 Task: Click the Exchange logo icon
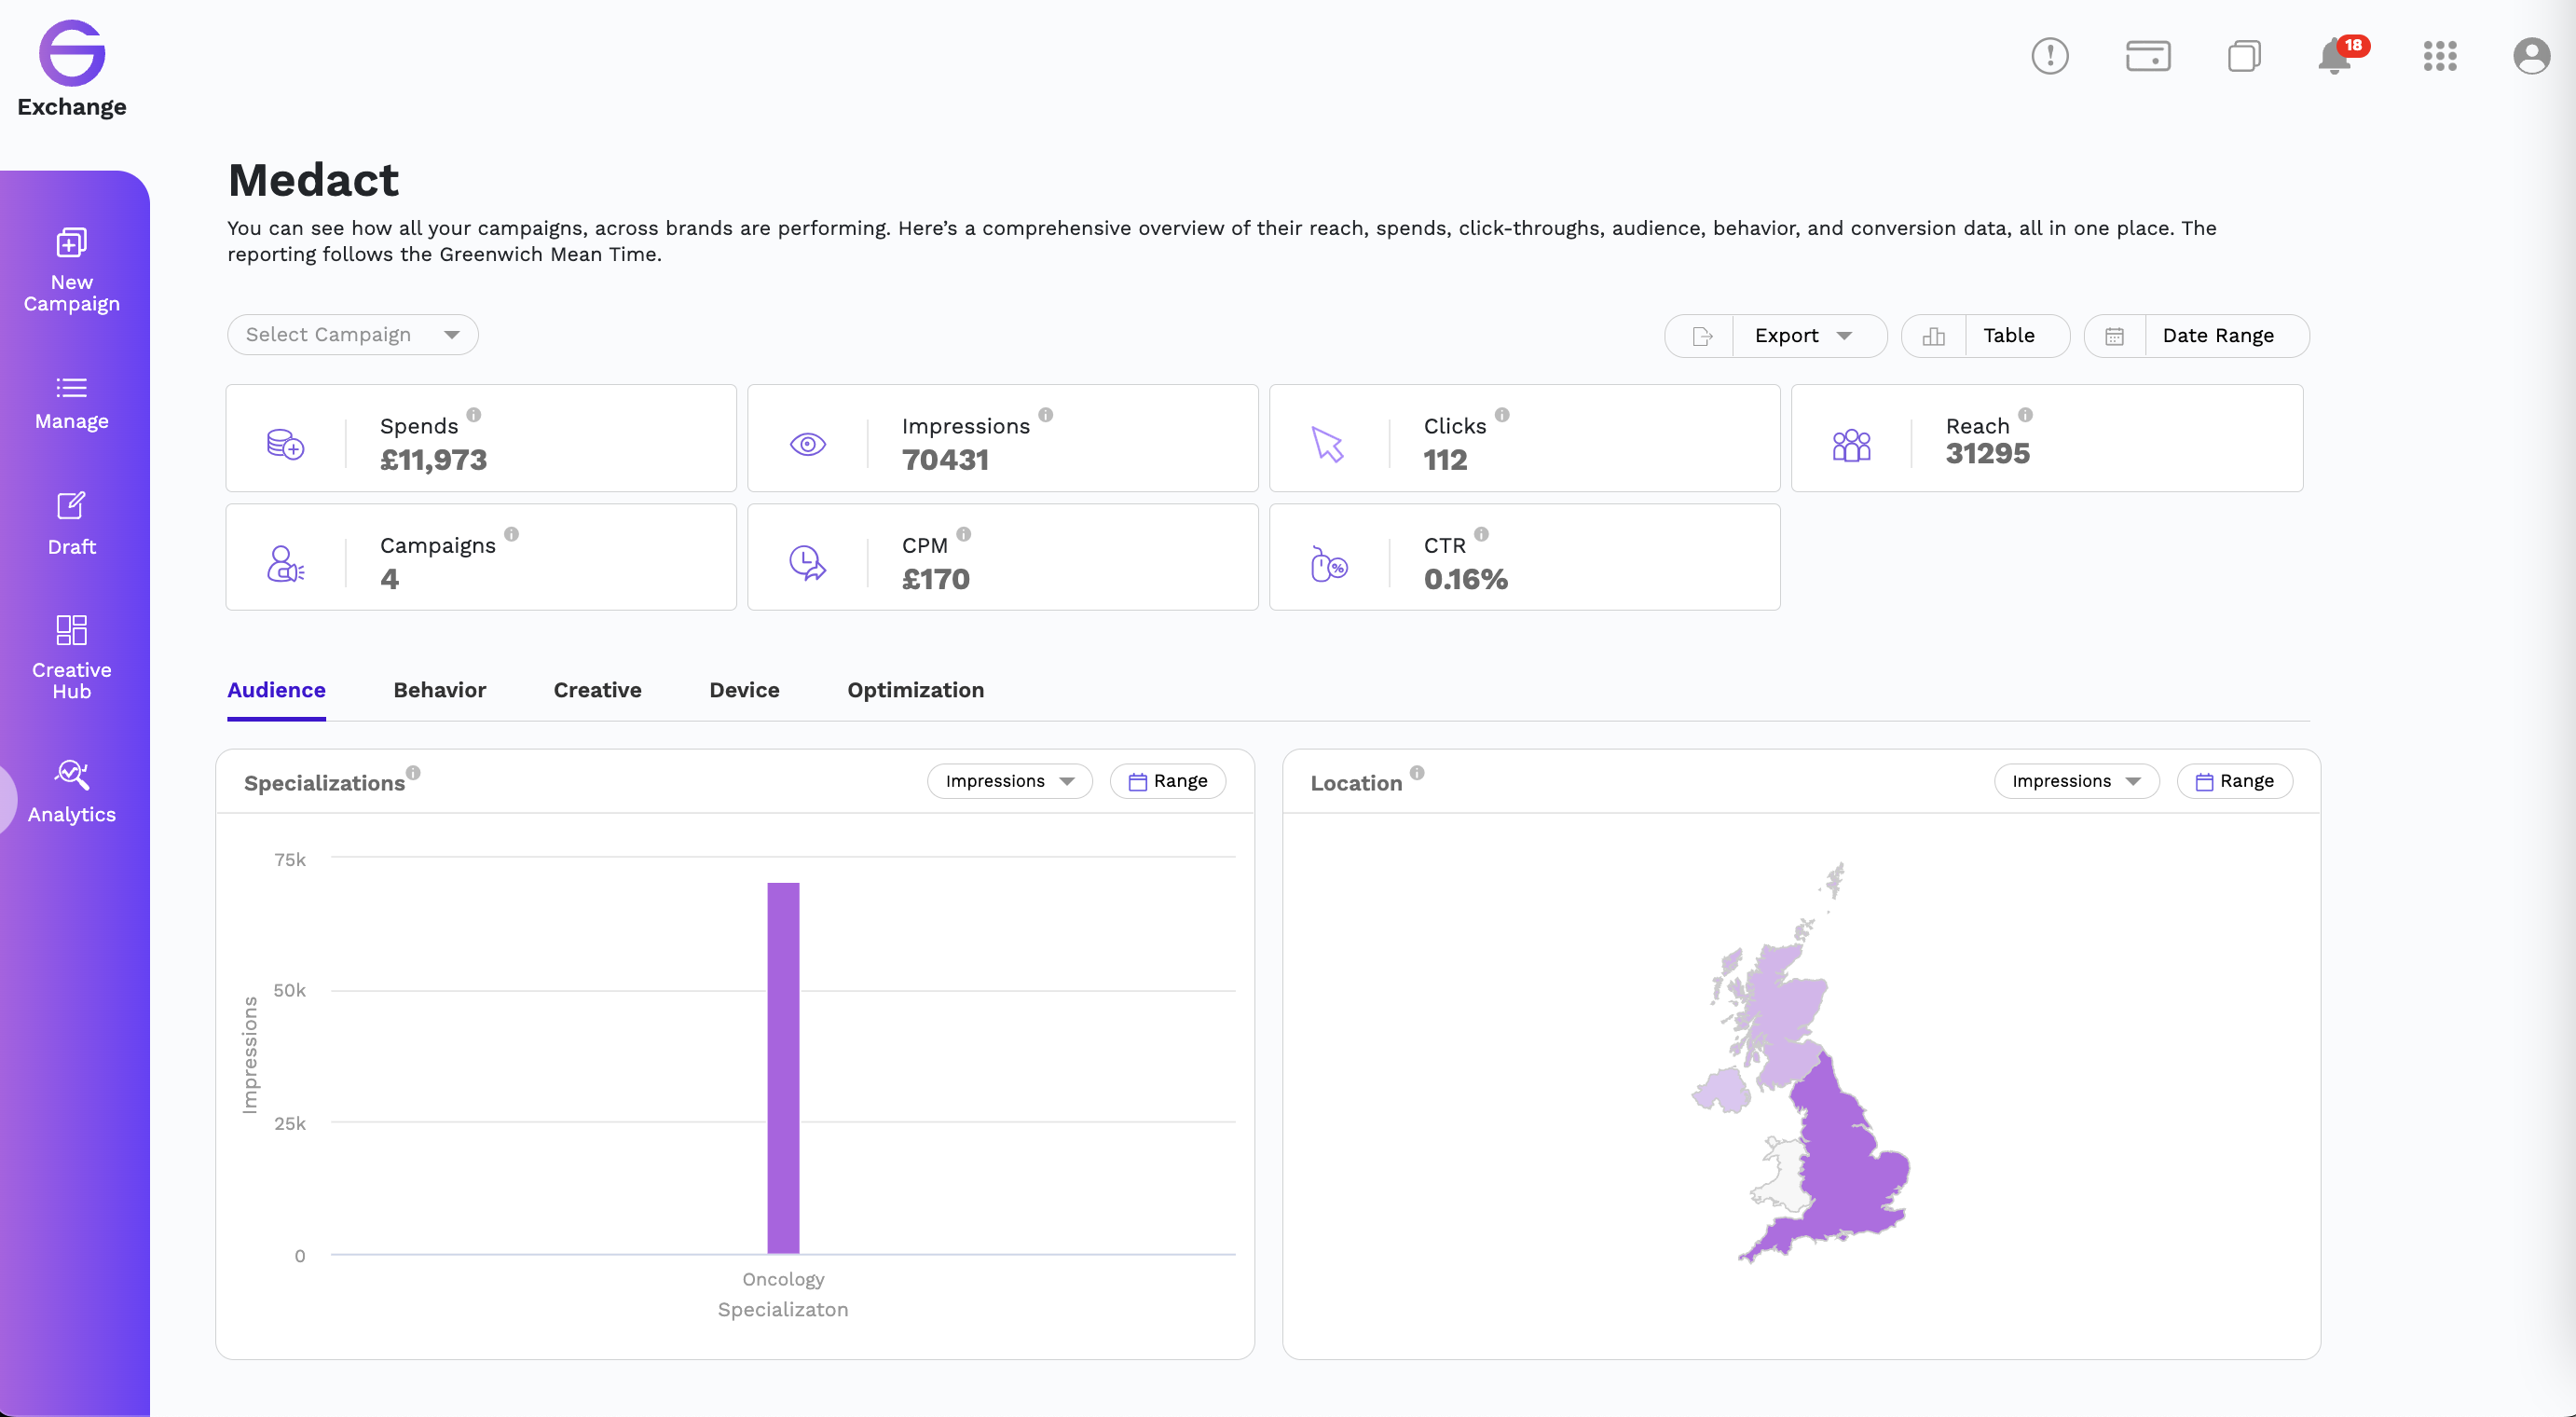72,53
